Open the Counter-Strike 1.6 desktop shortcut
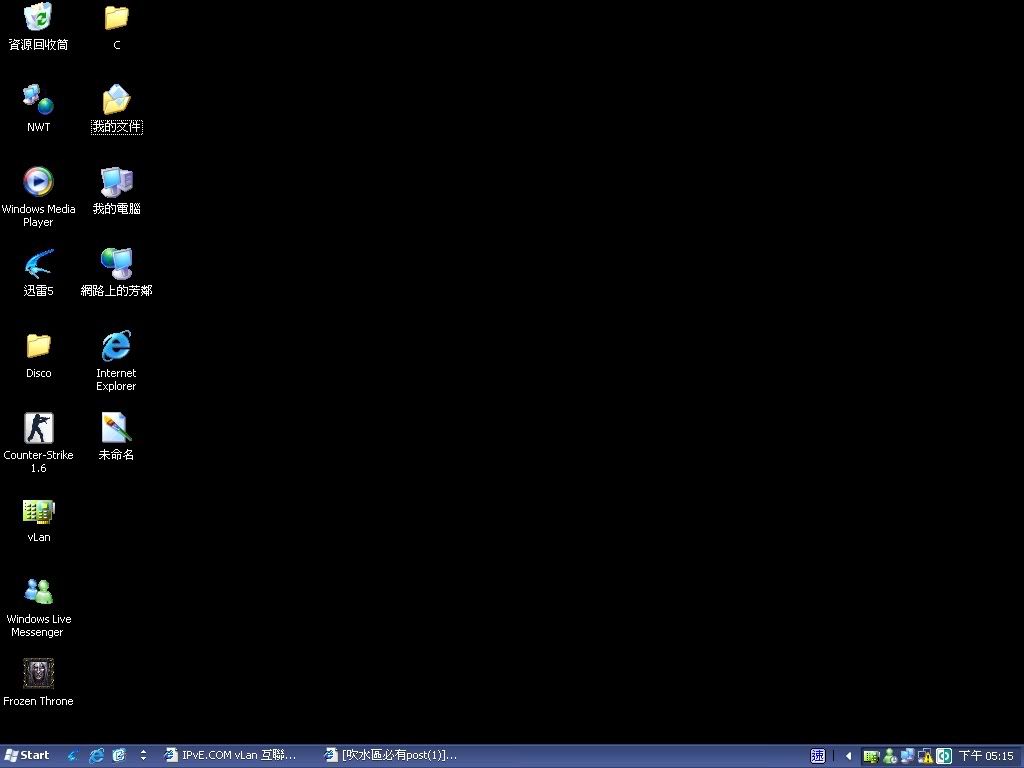 pos(38,429)
